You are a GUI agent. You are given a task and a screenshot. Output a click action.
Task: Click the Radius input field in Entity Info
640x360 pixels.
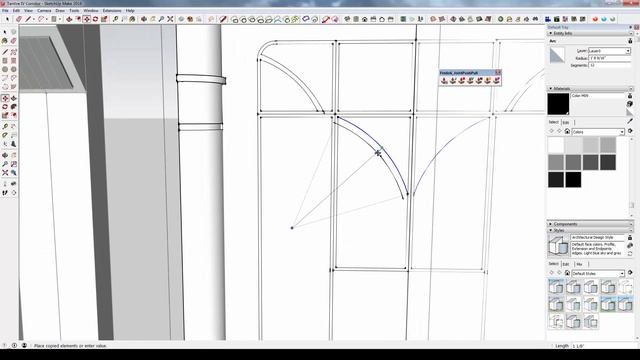pos(609,58)
